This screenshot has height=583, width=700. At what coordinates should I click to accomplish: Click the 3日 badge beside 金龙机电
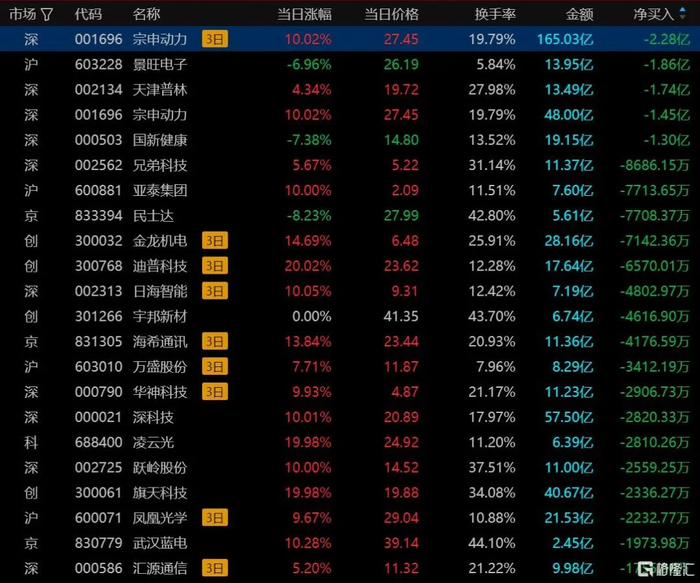click(x=215, y=241)
